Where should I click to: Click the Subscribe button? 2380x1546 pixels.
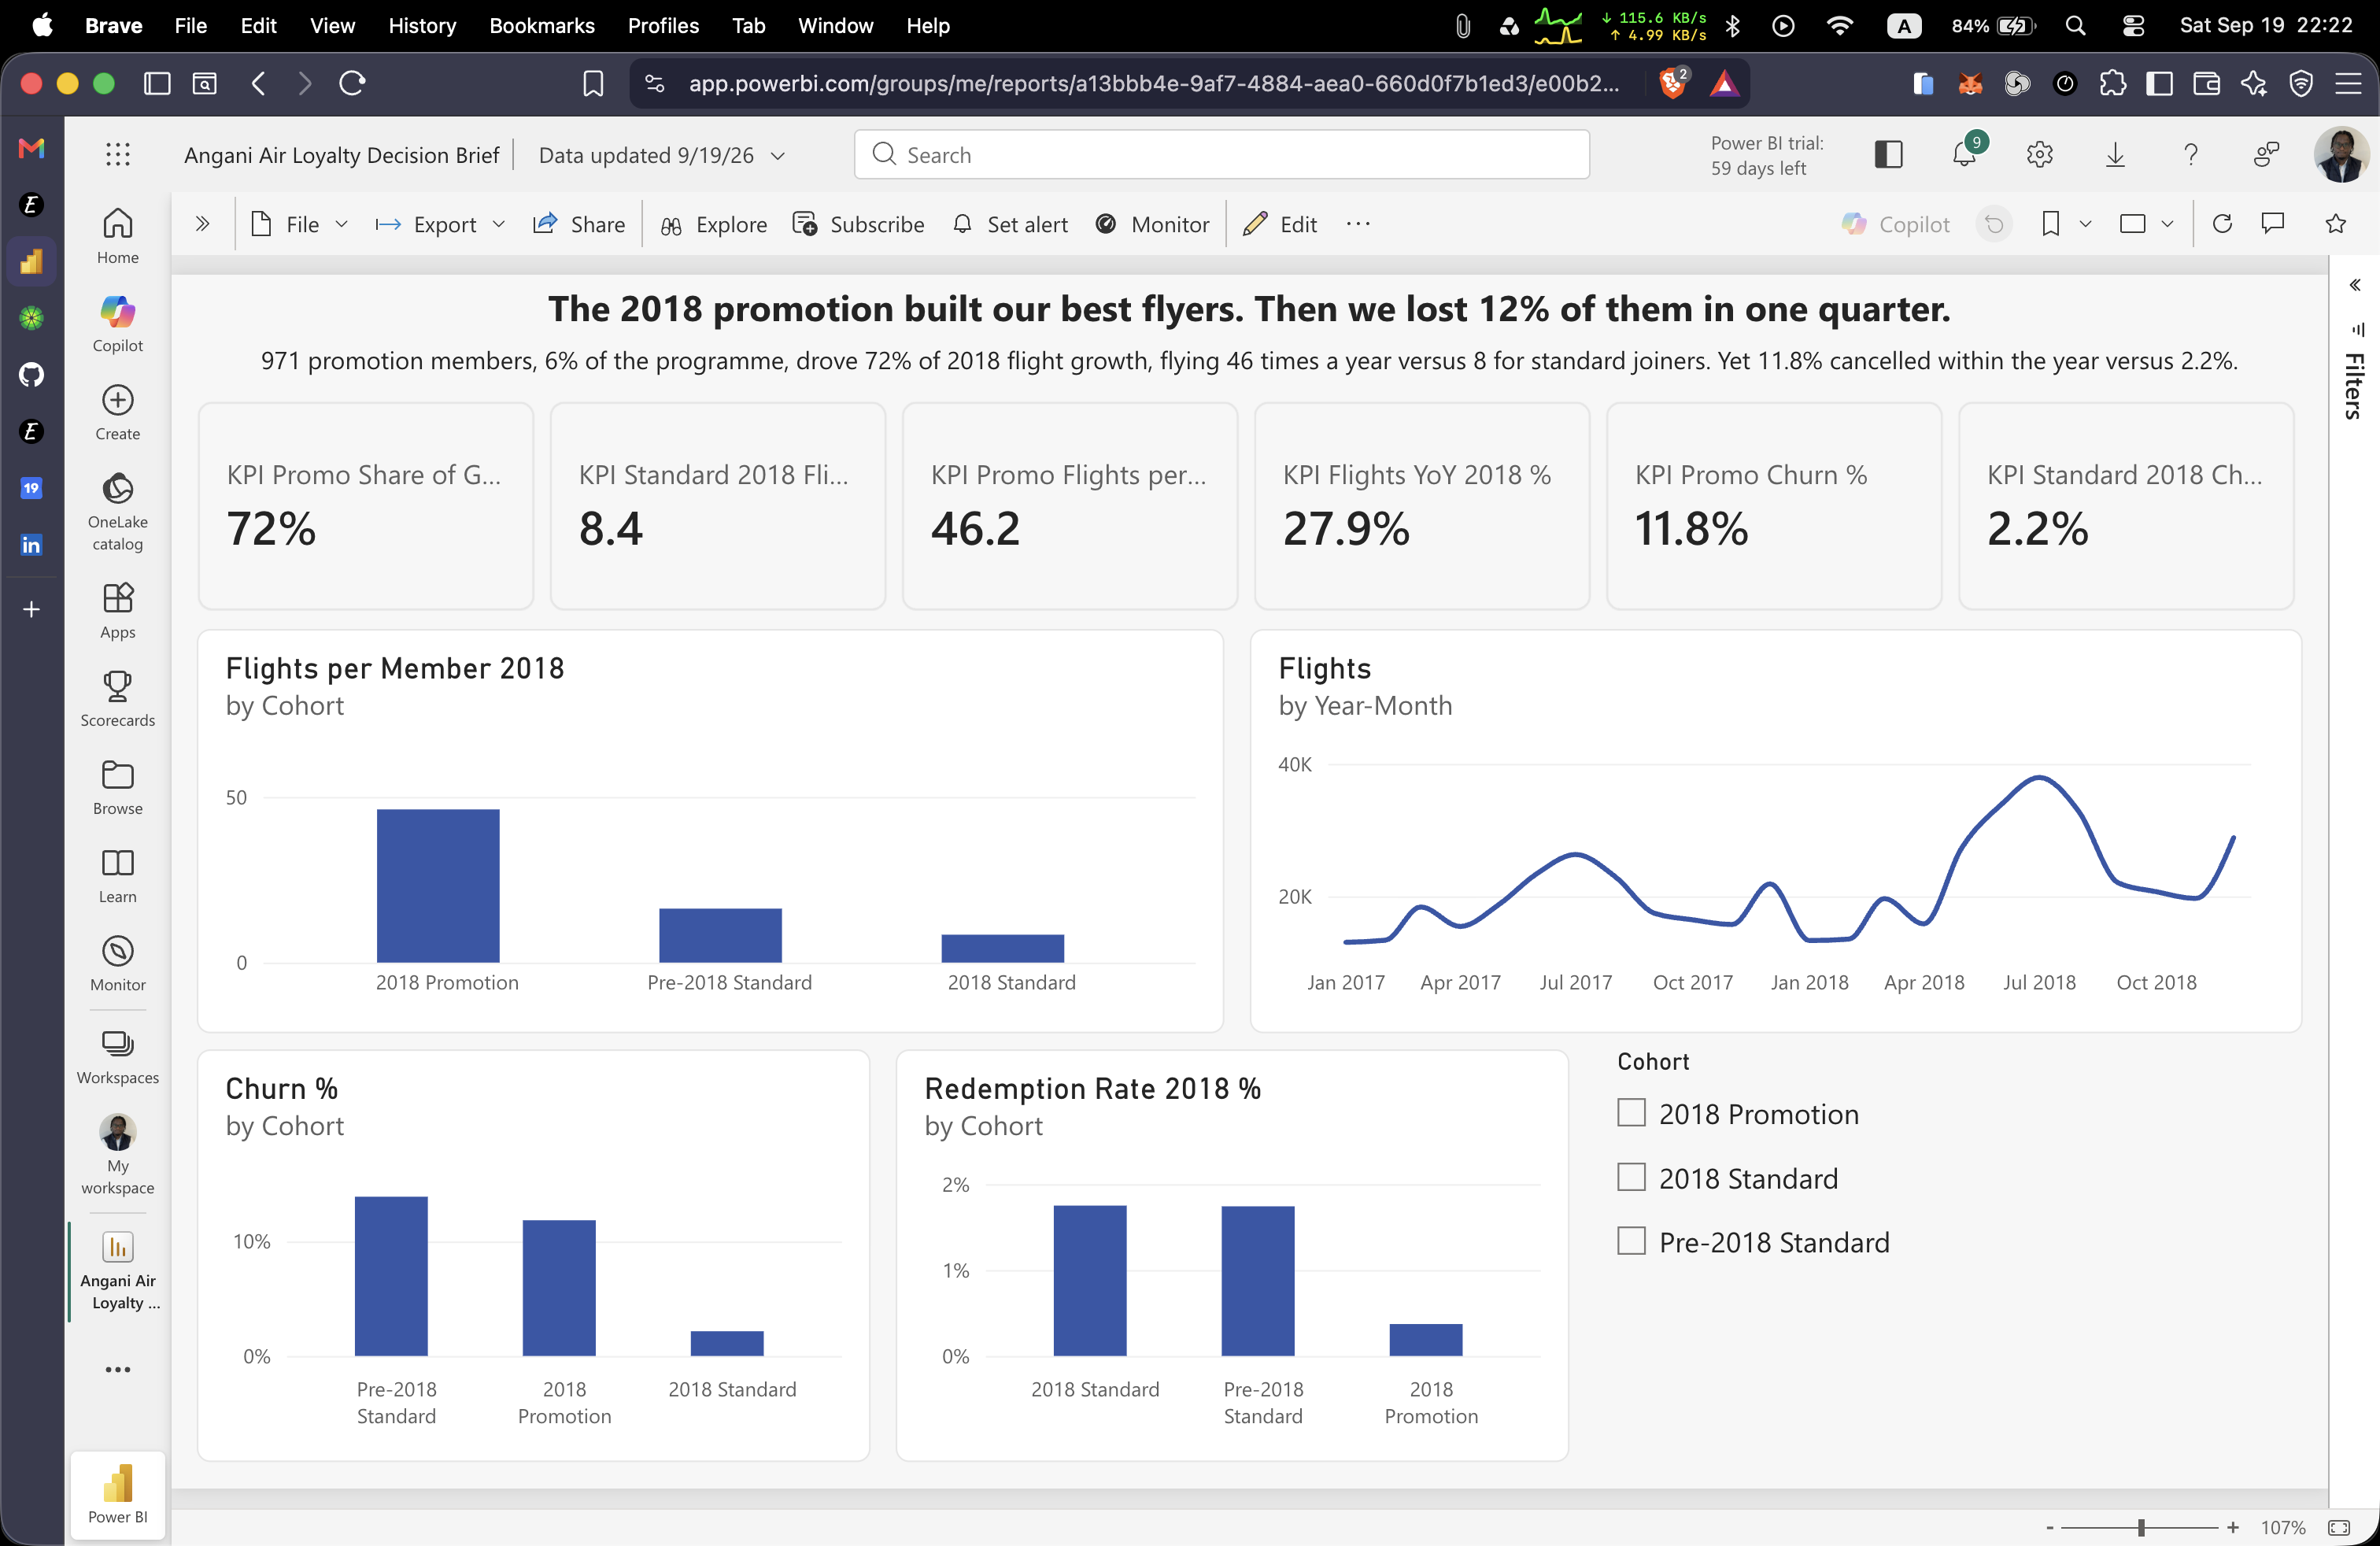click(x=858, y=224)
